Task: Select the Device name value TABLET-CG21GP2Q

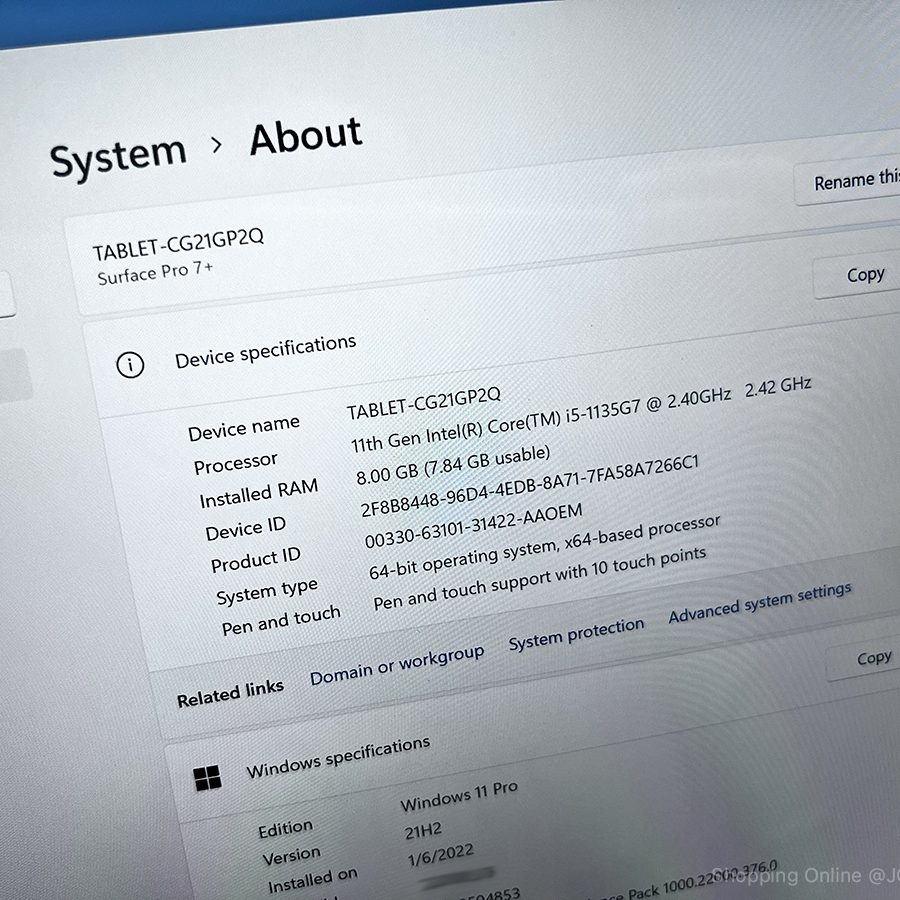Action: [424, 403]
